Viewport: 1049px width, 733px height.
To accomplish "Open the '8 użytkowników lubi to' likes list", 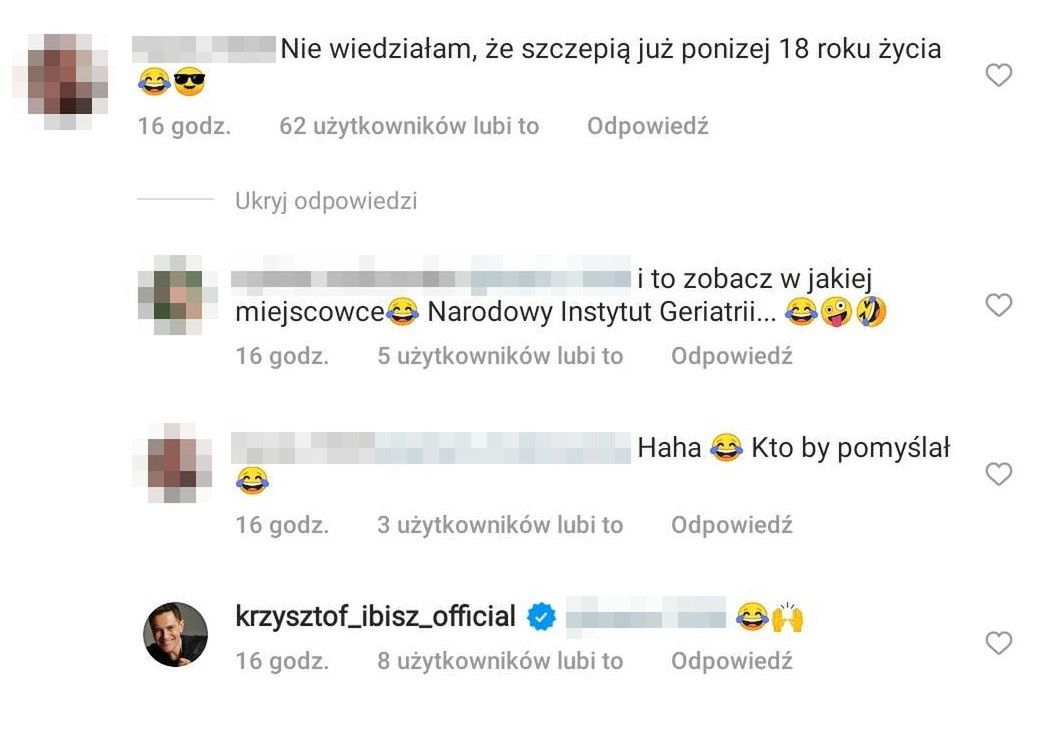I will [500, 661].
